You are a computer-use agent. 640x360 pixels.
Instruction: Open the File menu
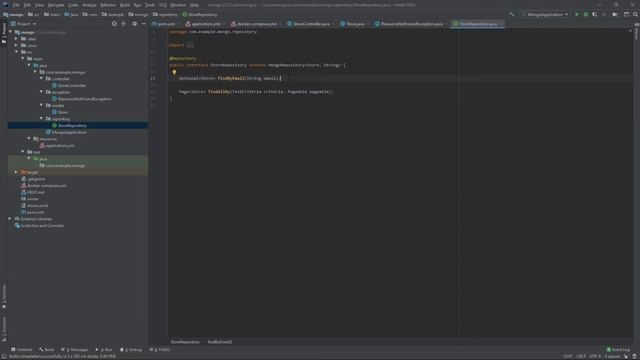pos(16,5)
